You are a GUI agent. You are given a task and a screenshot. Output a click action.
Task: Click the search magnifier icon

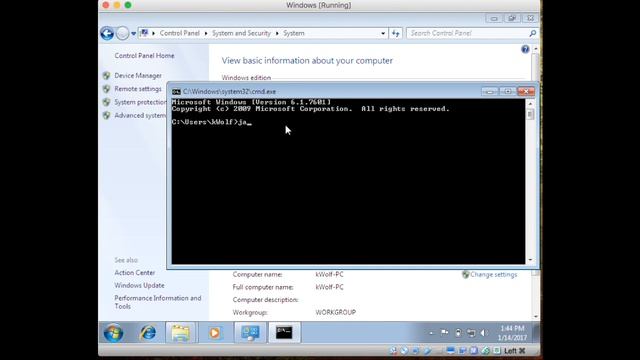tap(532, 33)
